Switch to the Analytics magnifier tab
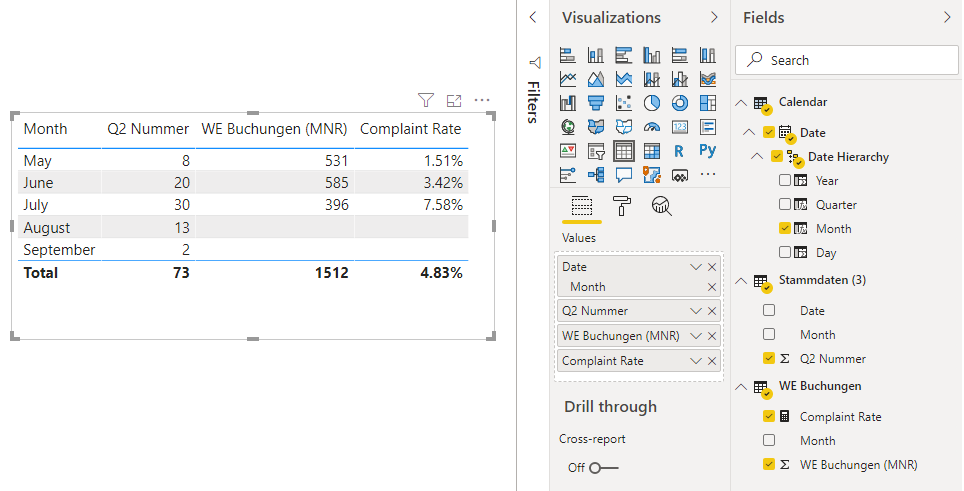The image size is (964, 491). tap(662, 206)
